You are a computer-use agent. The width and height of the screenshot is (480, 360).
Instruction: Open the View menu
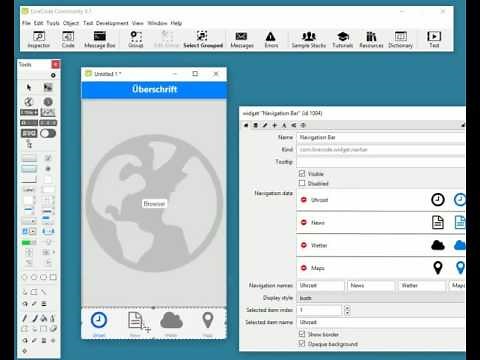138,23
